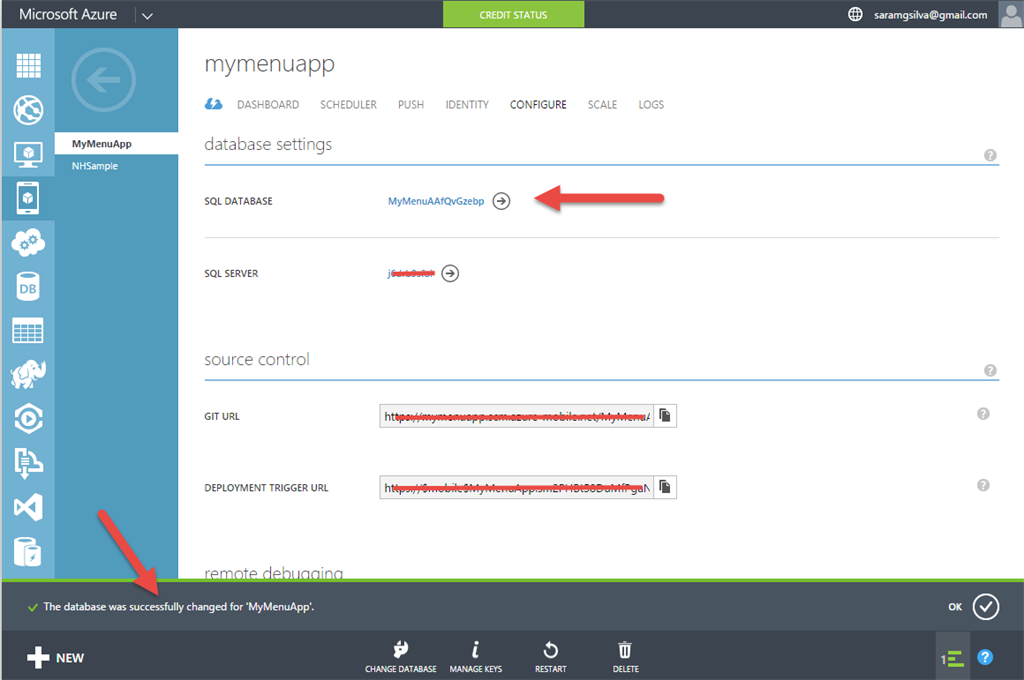Click Delete command
This screenshot has width=1024, height=680.
(x=625, y=656)
